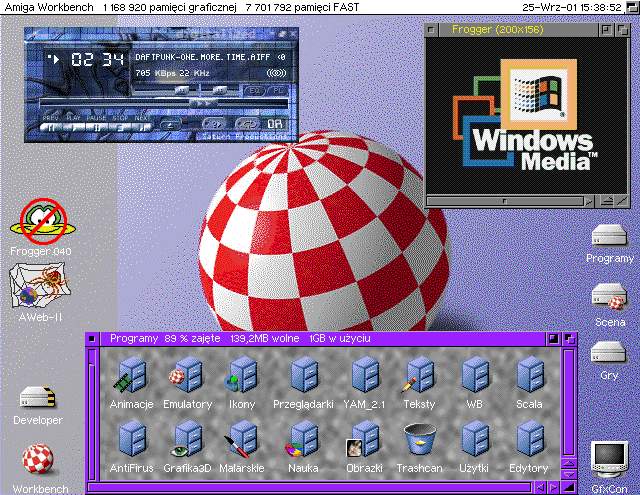Click the horizontal scrollbar in the Programy window
The image size is (640, 495).
pyautogui.click(x=309, y=487)
